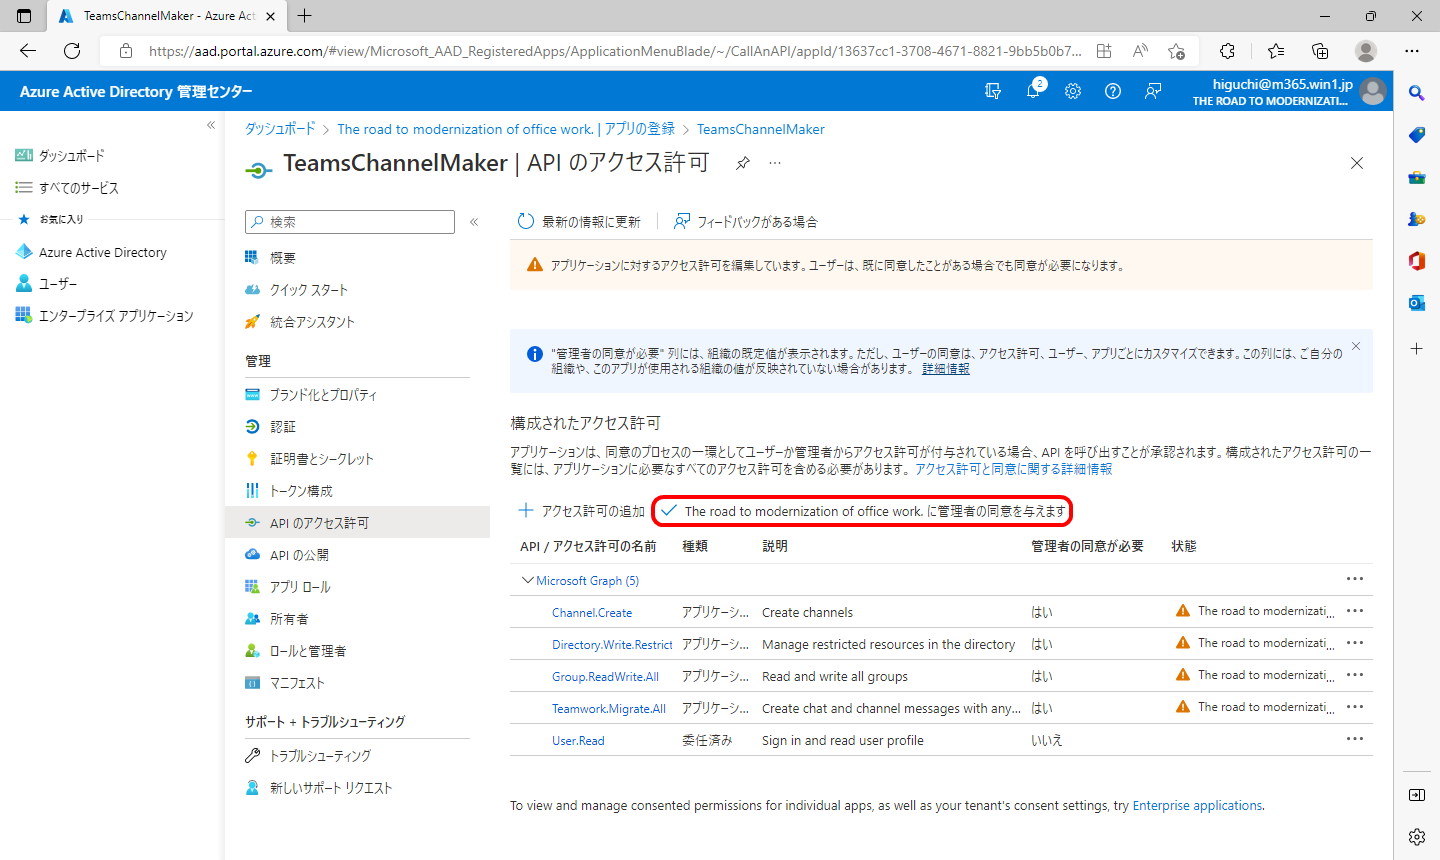Close the API permissions blade
The width and height of the screenshot is (1440, 860).
(1357, 163)
